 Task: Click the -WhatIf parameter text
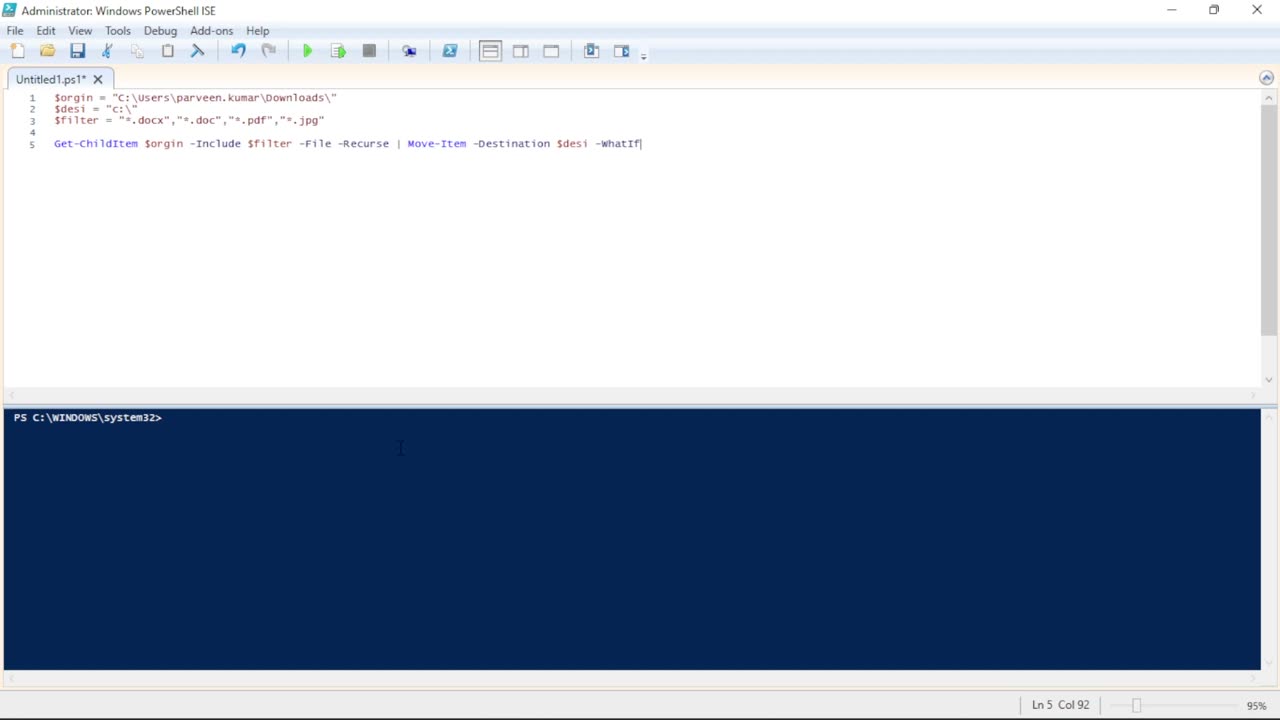point(618,144)
